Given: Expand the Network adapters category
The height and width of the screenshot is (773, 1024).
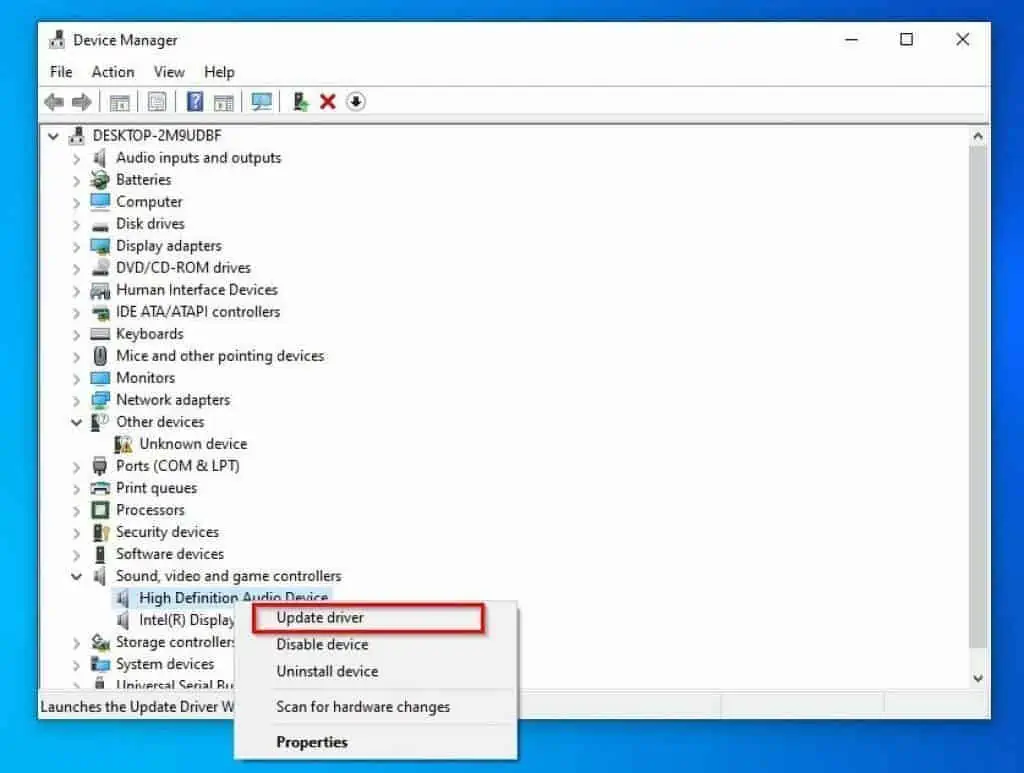Looking at the screenshot, I should tap(77, 399).
